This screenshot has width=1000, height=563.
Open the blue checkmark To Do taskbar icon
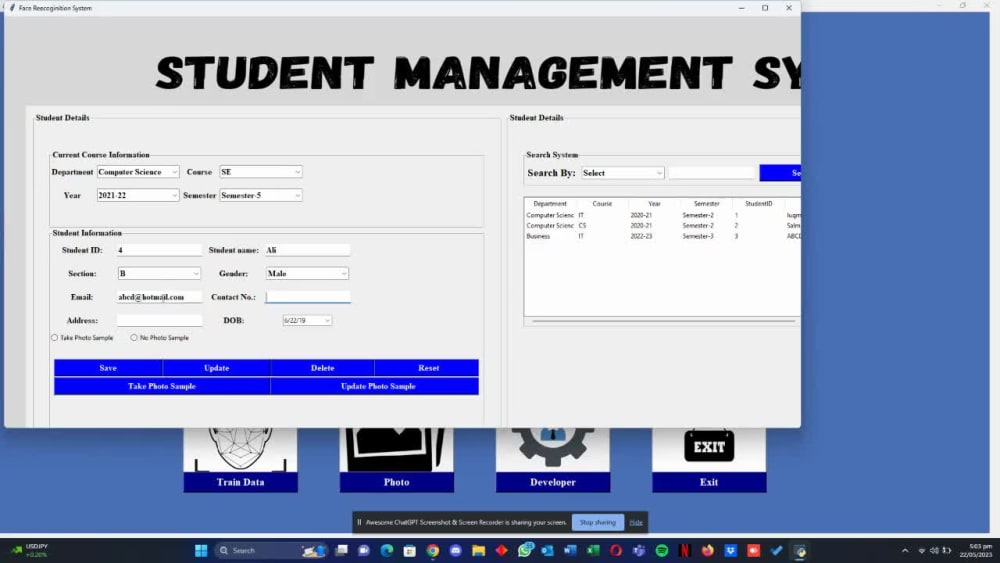(x=776, y=550)
